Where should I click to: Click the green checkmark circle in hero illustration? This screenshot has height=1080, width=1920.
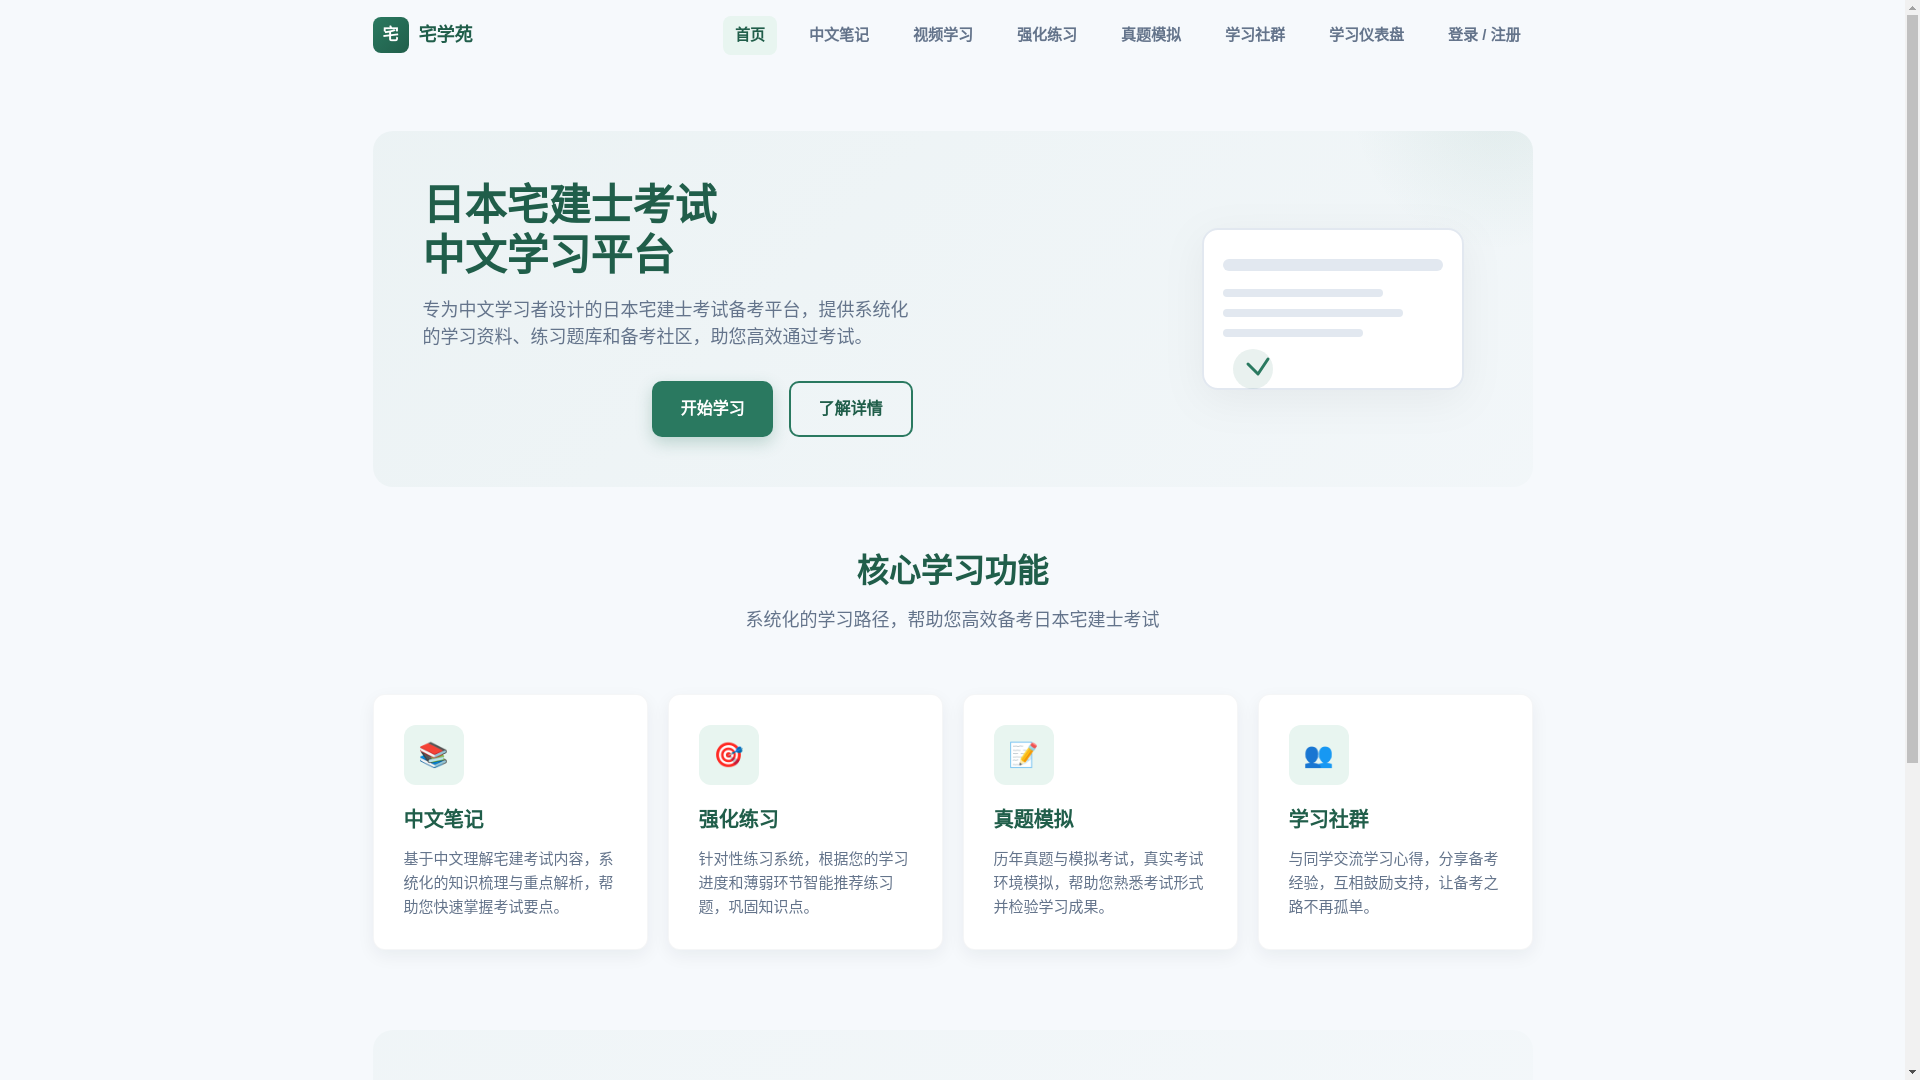[1252, 368]
